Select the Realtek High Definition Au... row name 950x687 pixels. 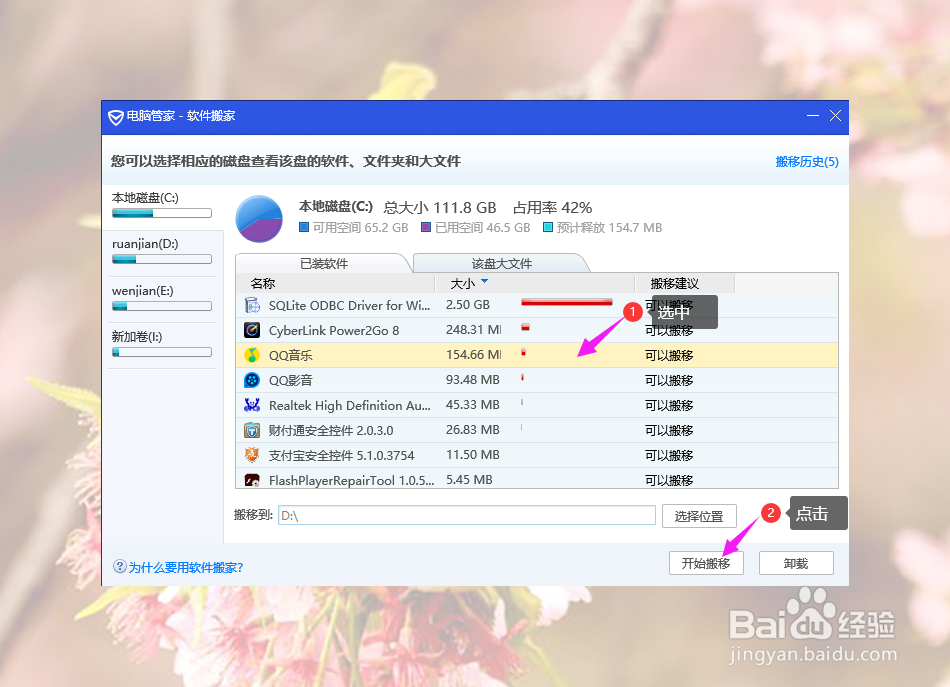(x=350, y=405)
